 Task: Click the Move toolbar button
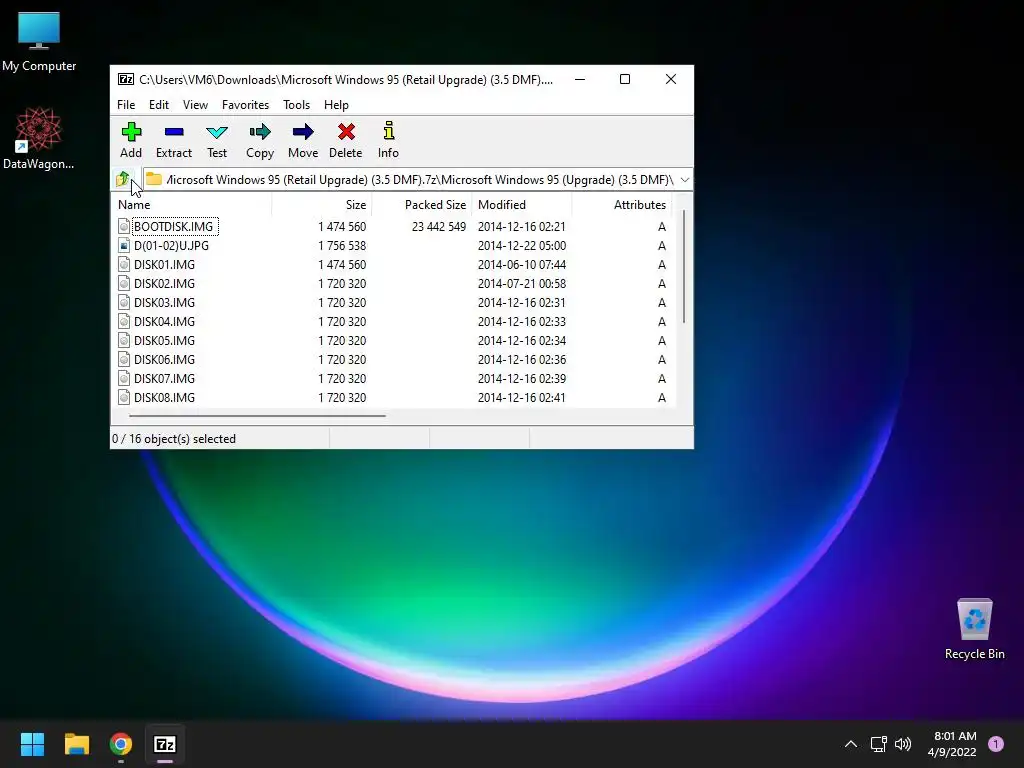tap(303, 140)
